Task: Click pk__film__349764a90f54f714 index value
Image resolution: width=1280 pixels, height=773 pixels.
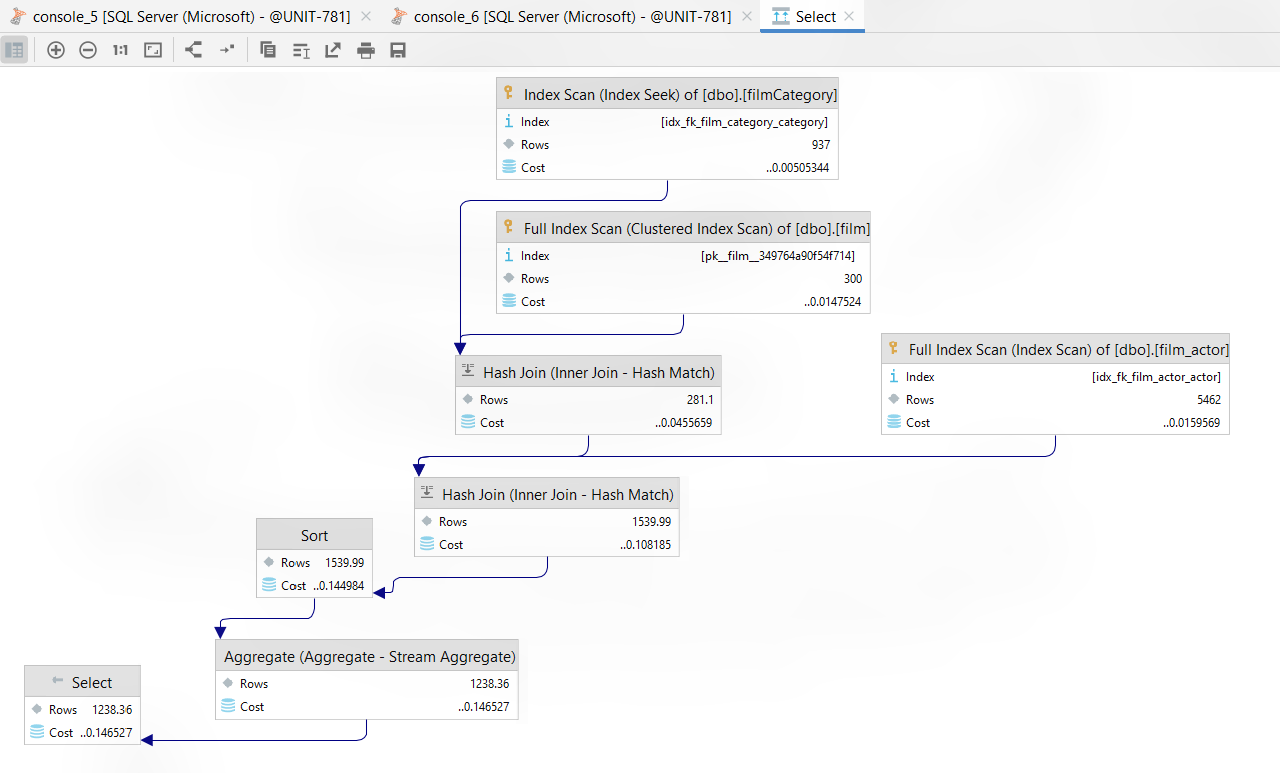Action: [778, 256]
